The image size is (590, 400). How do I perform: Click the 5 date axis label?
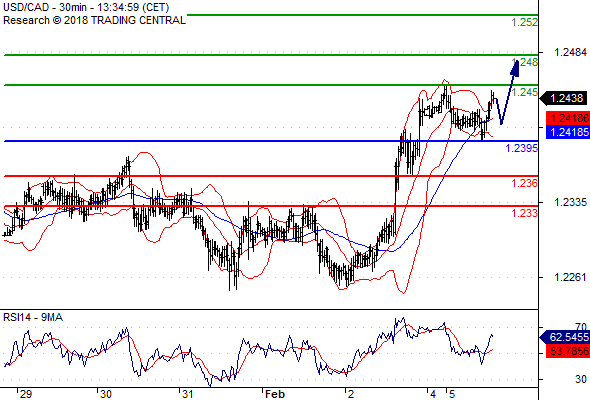click(452, 394)
